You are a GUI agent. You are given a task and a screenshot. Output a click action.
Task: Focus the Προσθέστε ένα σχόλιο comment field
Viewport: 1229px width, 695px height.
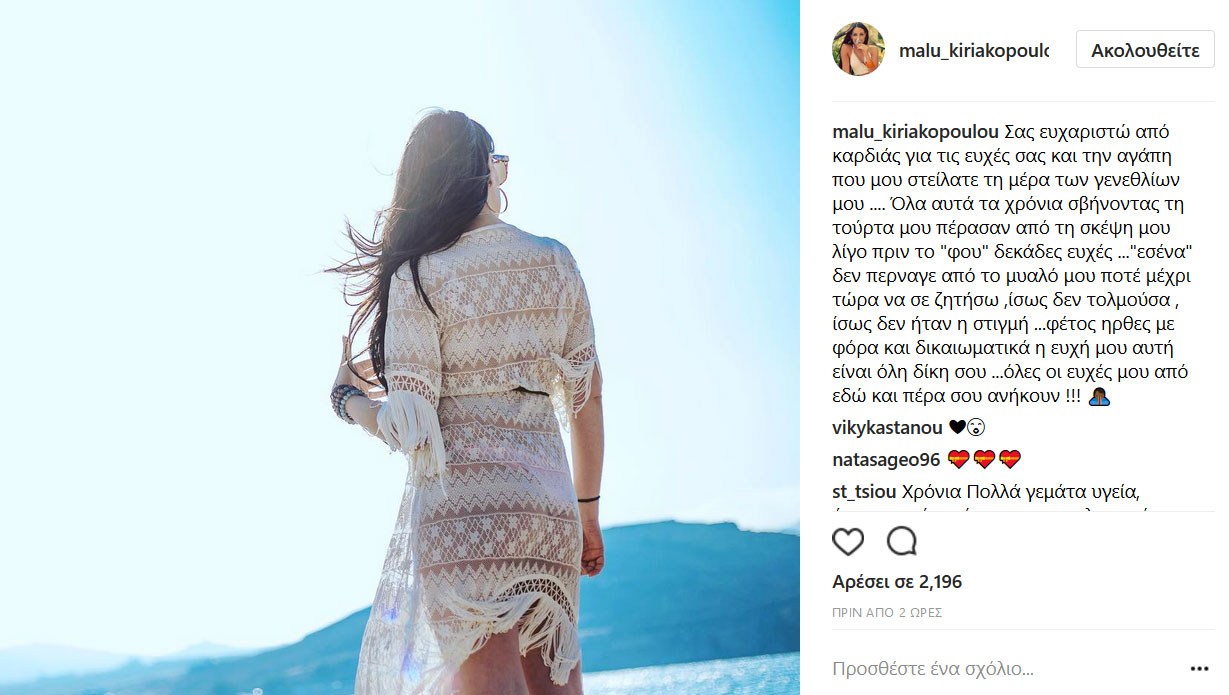click(x=1005, y=669)
